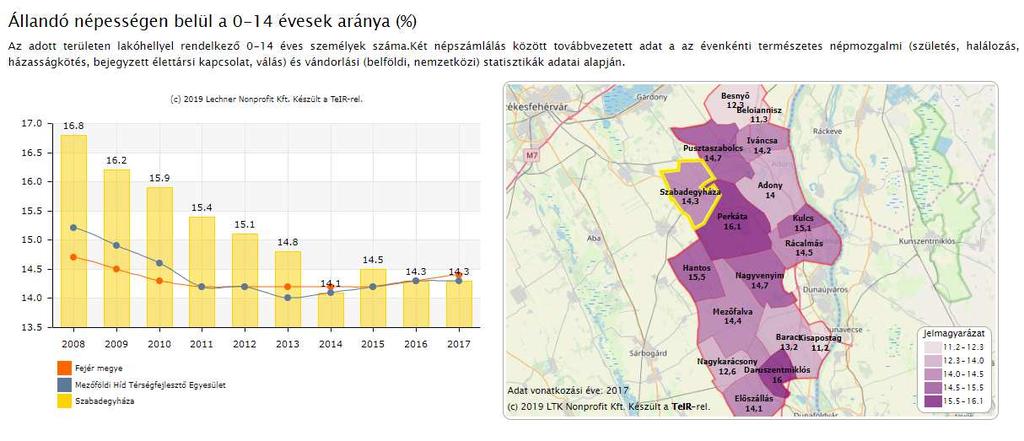Click the Nagyvenyim region on the map
Screen dimensions: 1024x441
[759, 282]
